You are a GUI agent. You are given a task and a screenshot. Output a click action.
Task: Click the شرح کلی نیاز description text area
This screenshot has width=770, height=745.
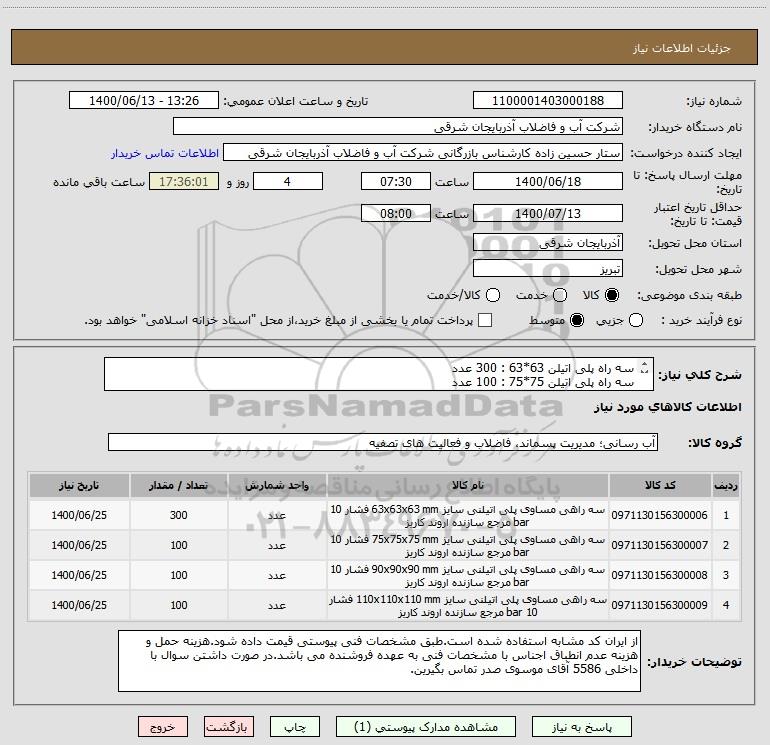click(x=379, y=374)
